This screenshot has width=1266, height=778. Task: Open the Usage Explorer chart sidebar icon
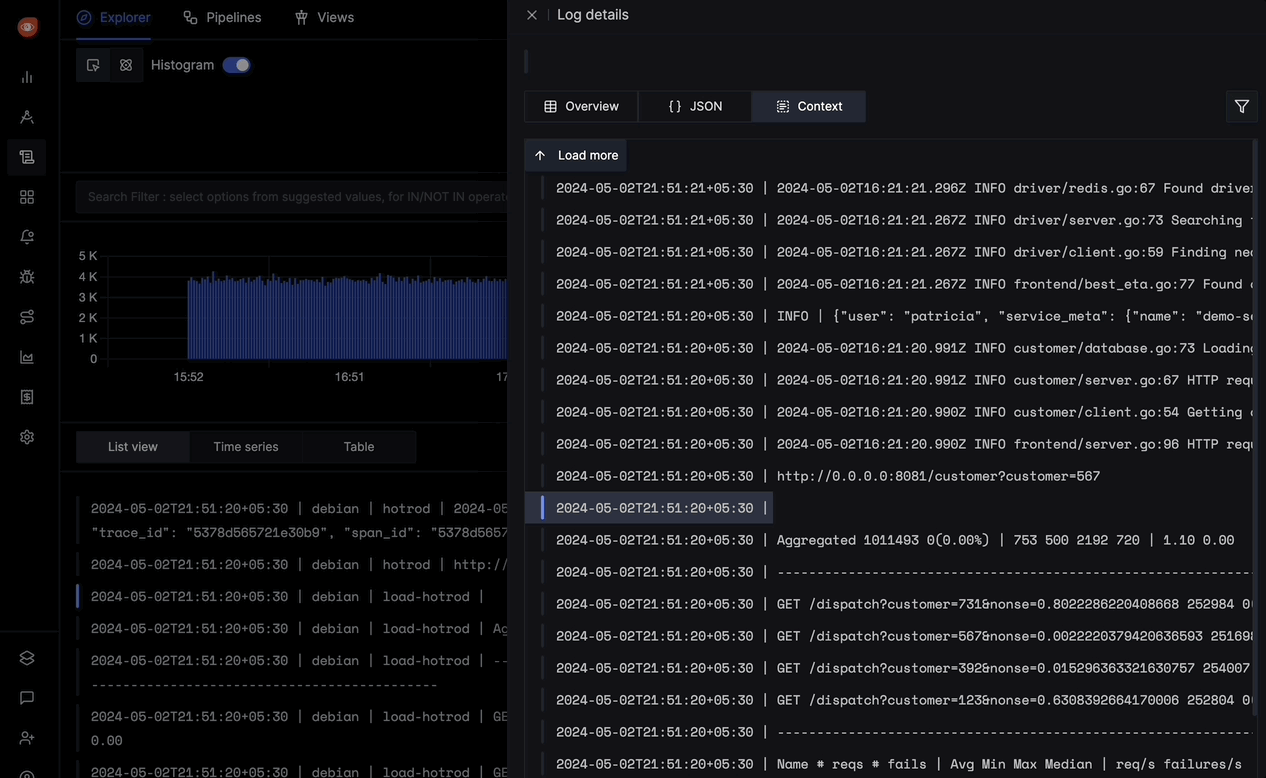pyautogui.click(x=27, y=357)
